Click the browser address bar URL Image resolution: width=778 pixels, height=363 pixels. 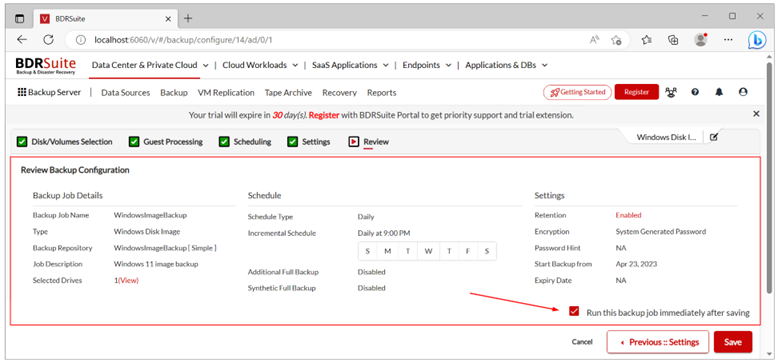(184, 40)
